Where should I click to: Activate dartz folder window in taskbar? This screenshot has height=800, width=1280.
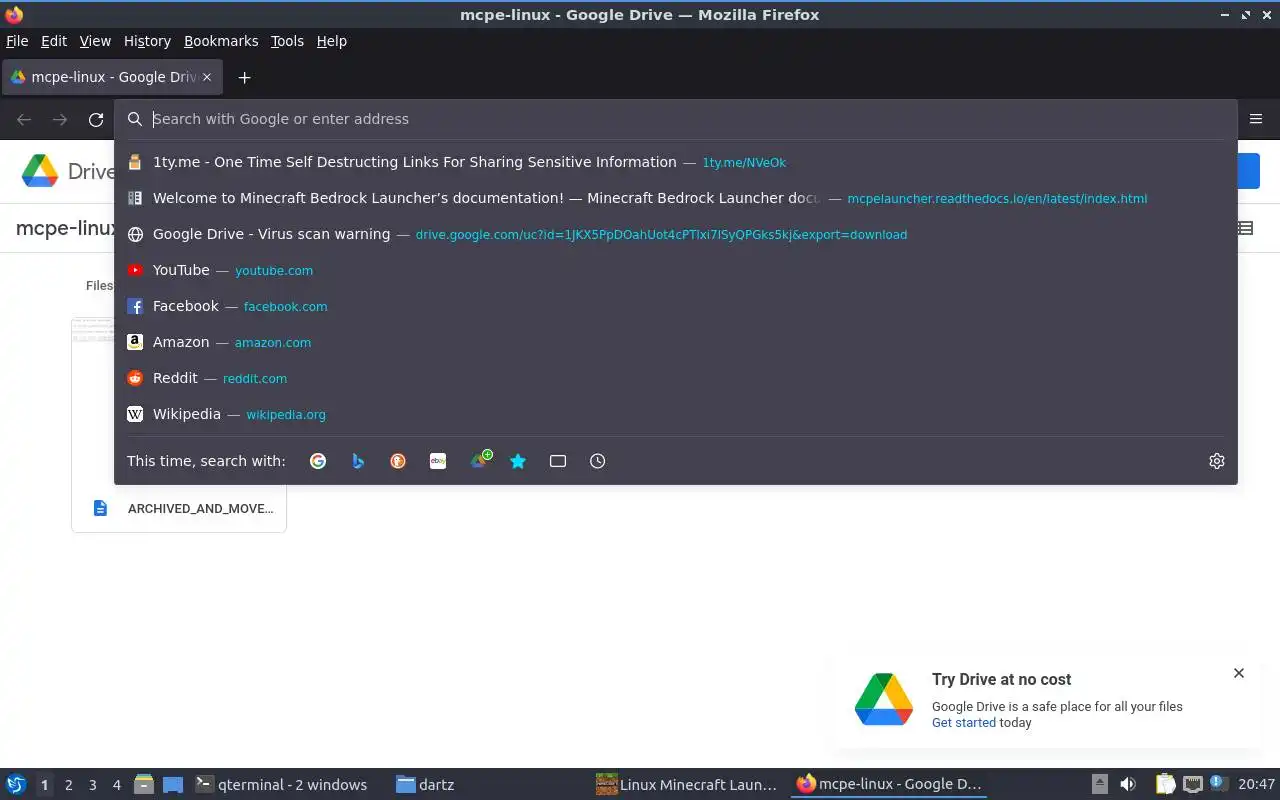click(x=426, y=785)
